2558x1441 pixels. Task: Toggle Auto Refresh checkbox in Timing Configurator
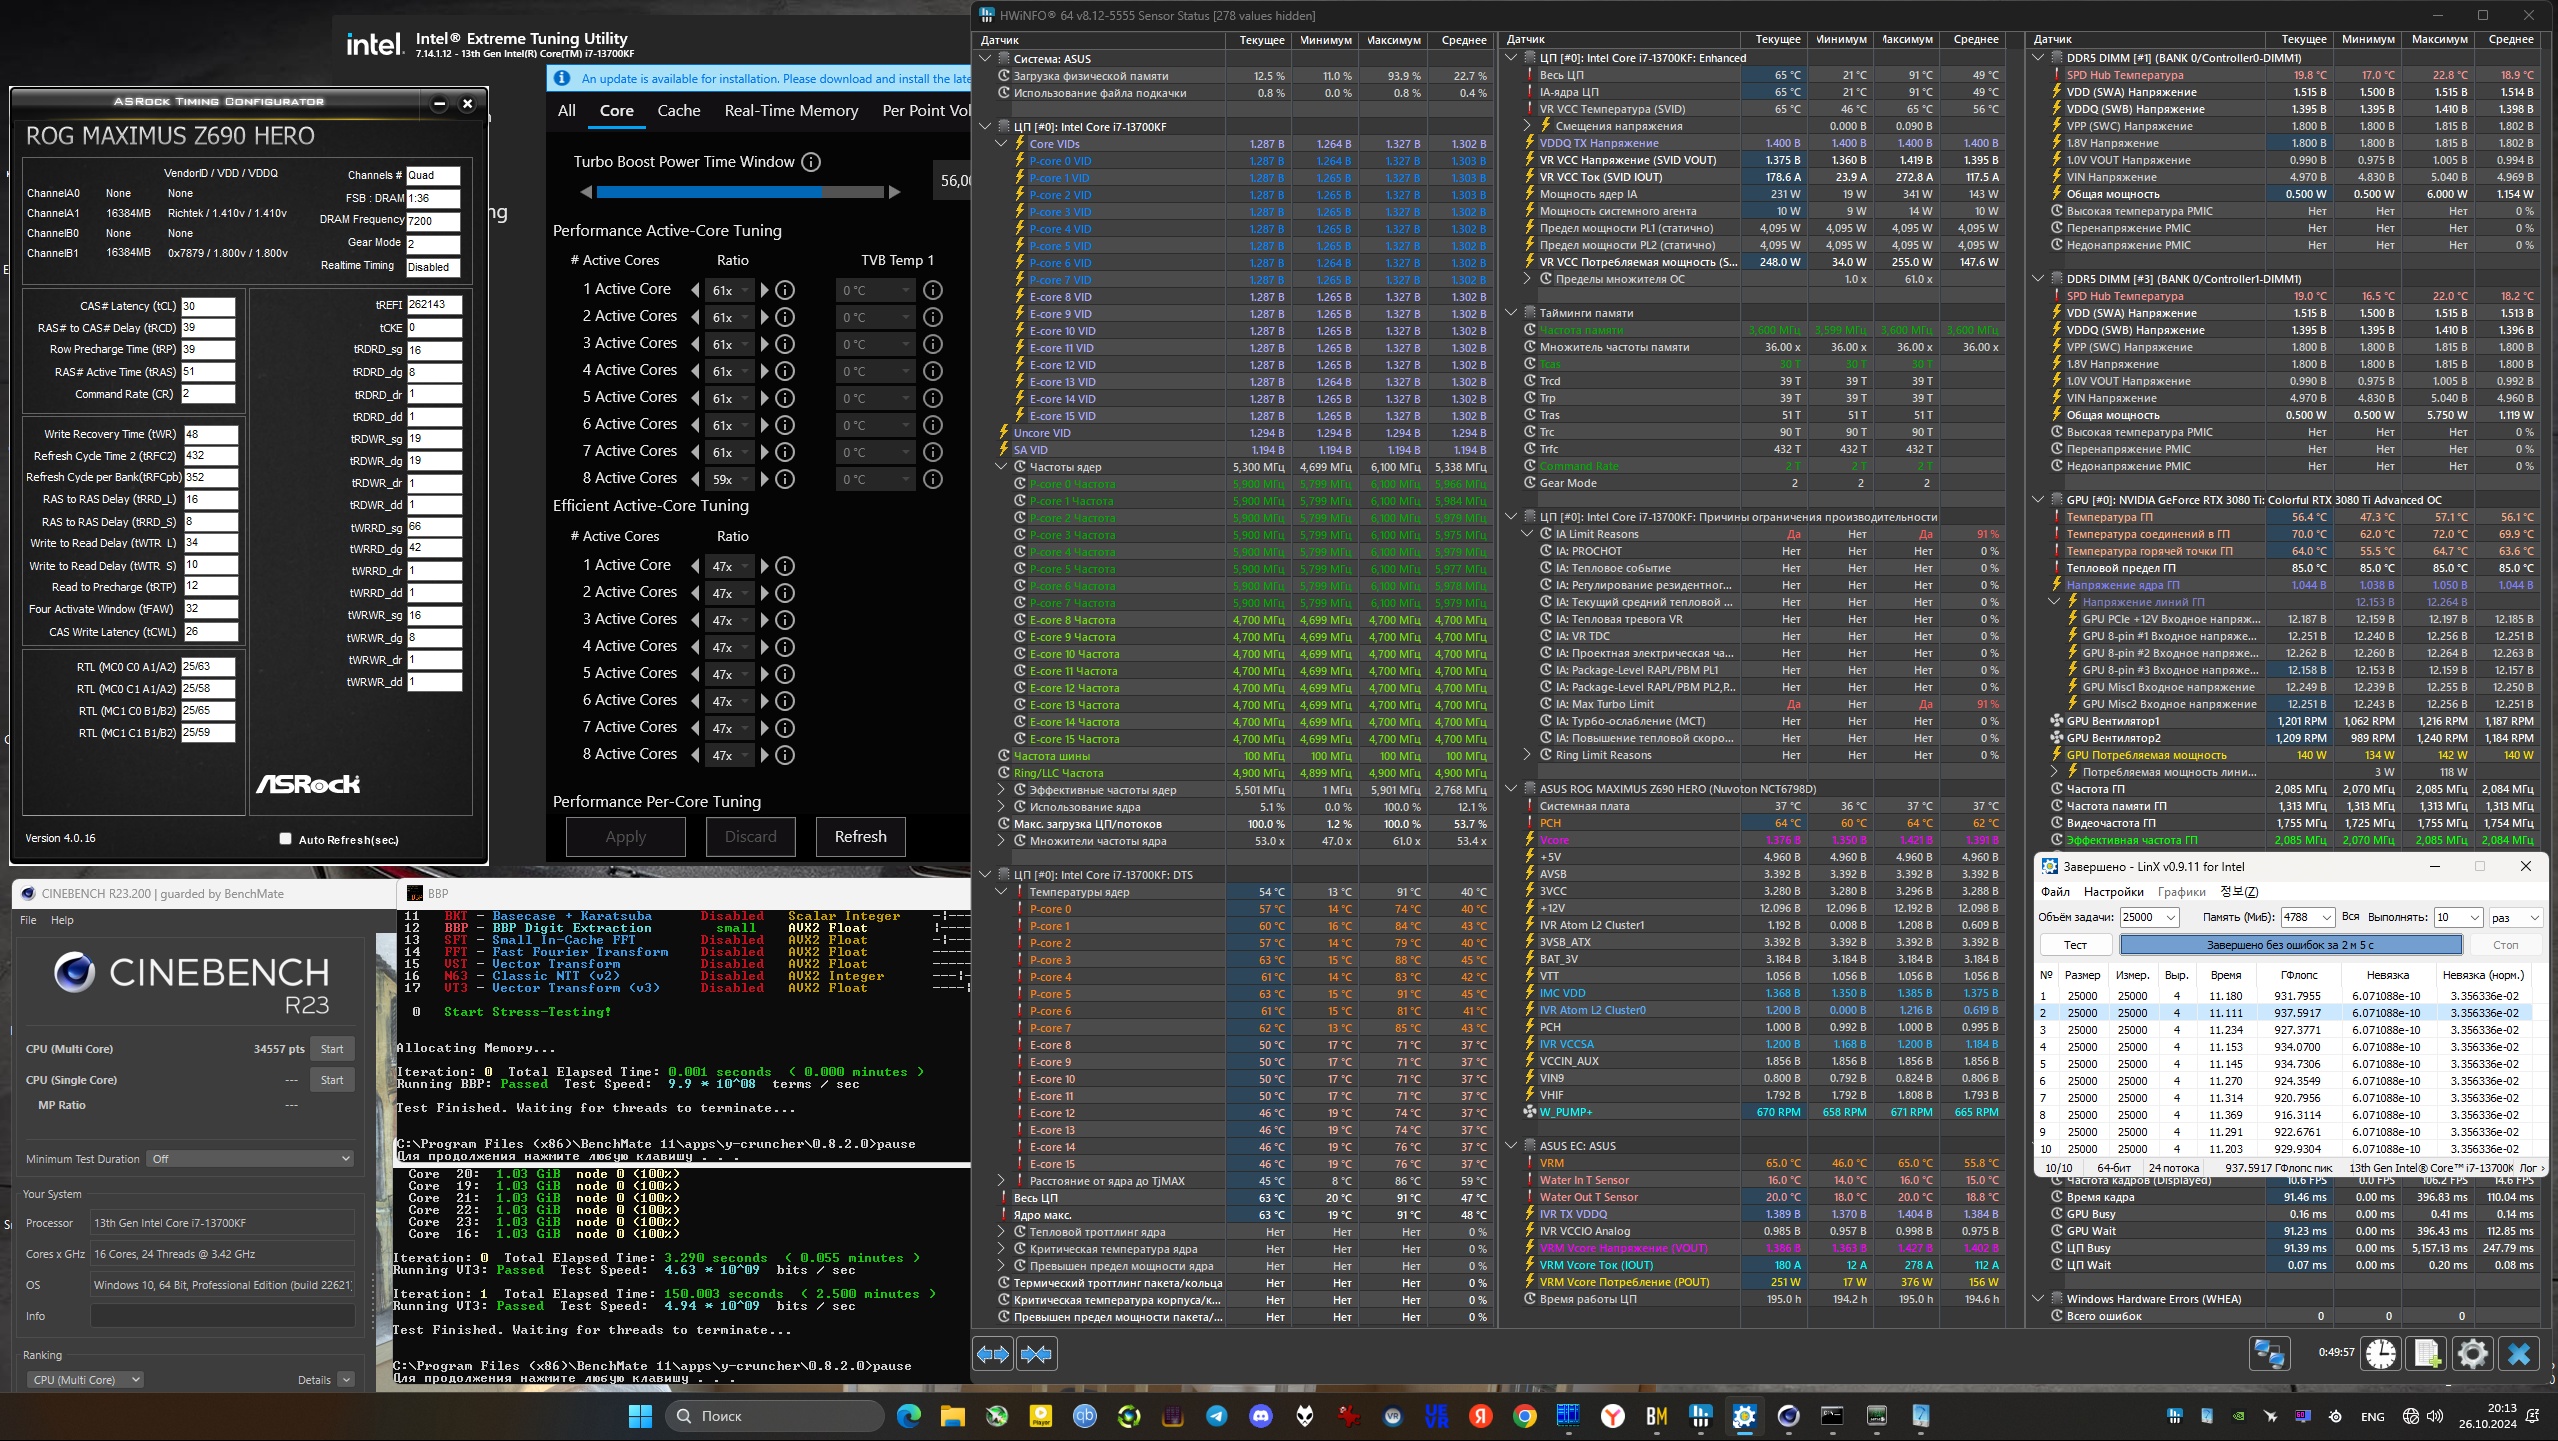point(285,839)
